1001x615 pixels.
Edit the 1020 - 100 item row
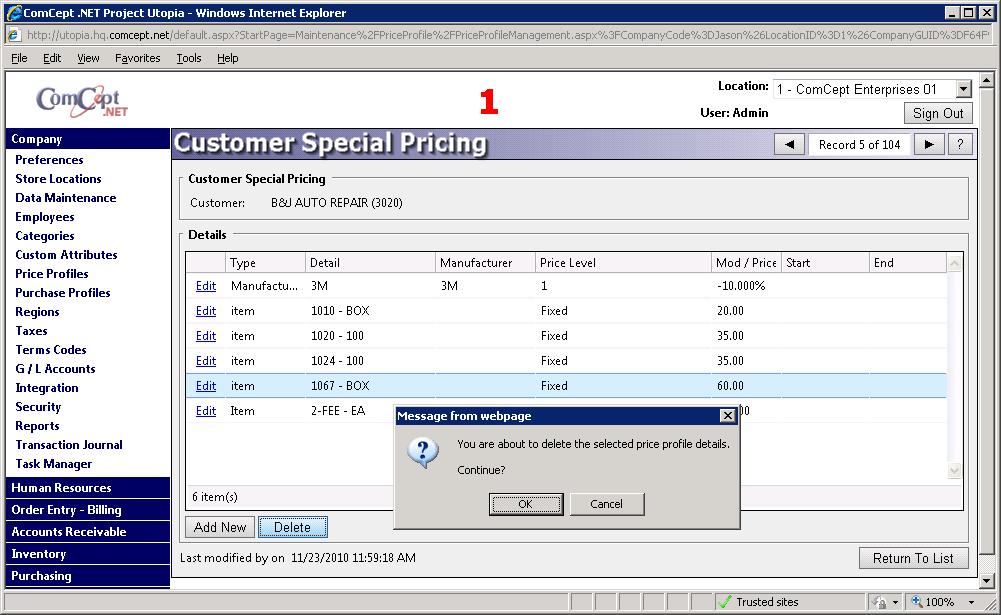click(x=206, y=336)
